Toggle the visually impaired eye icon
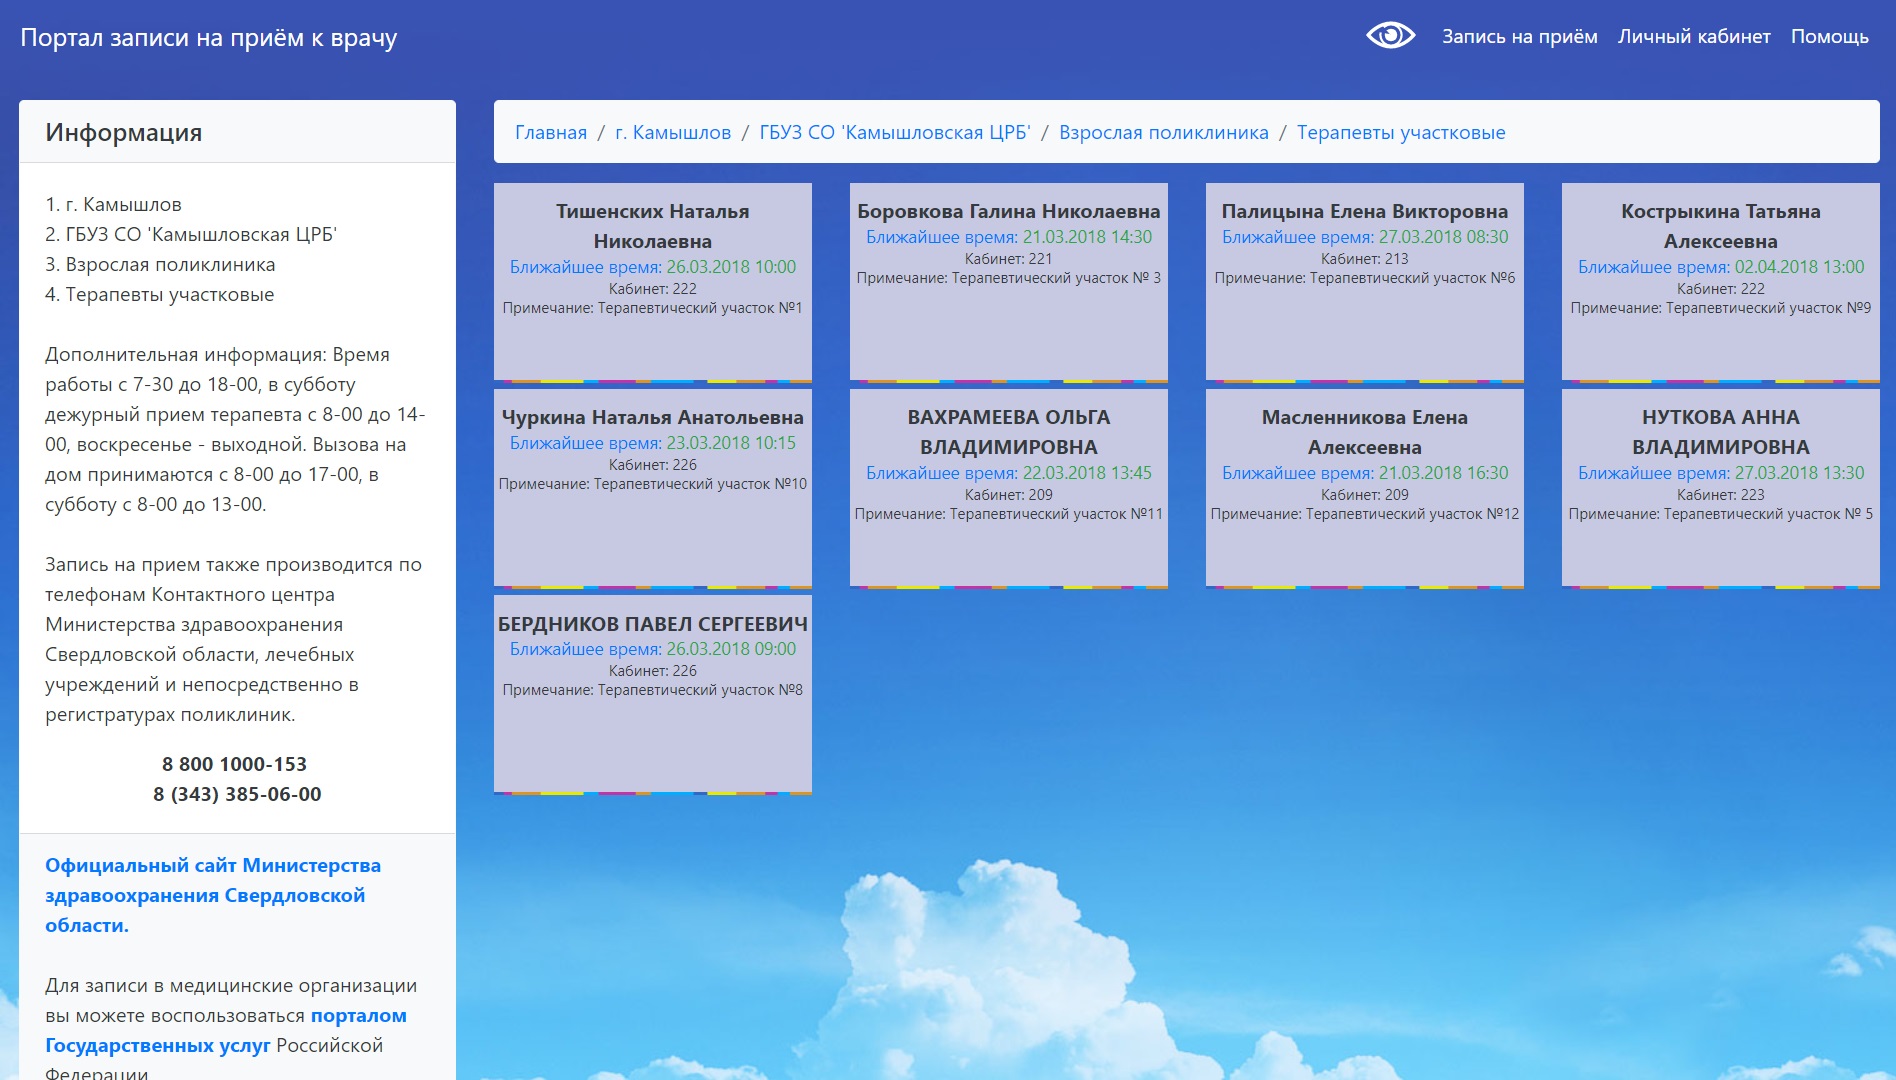This screenshot has height=1080, width=1896. (x=1390, y=36)
